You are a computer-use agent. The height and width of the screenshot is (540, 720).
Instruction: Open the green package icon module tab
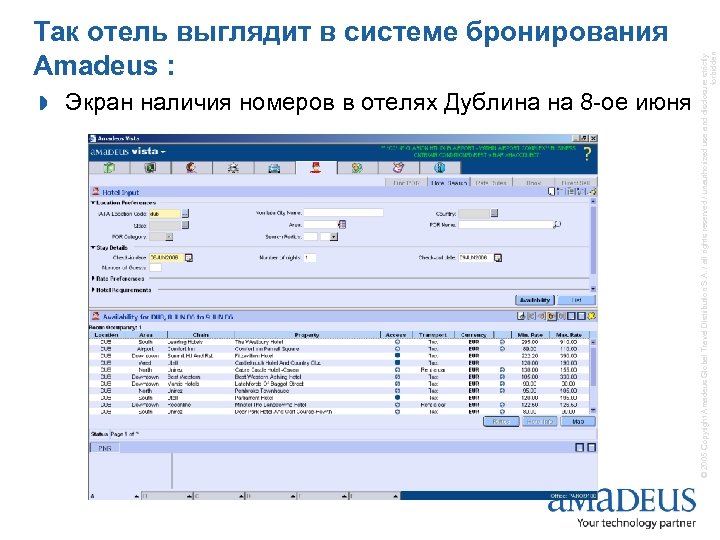coord(109,168)
